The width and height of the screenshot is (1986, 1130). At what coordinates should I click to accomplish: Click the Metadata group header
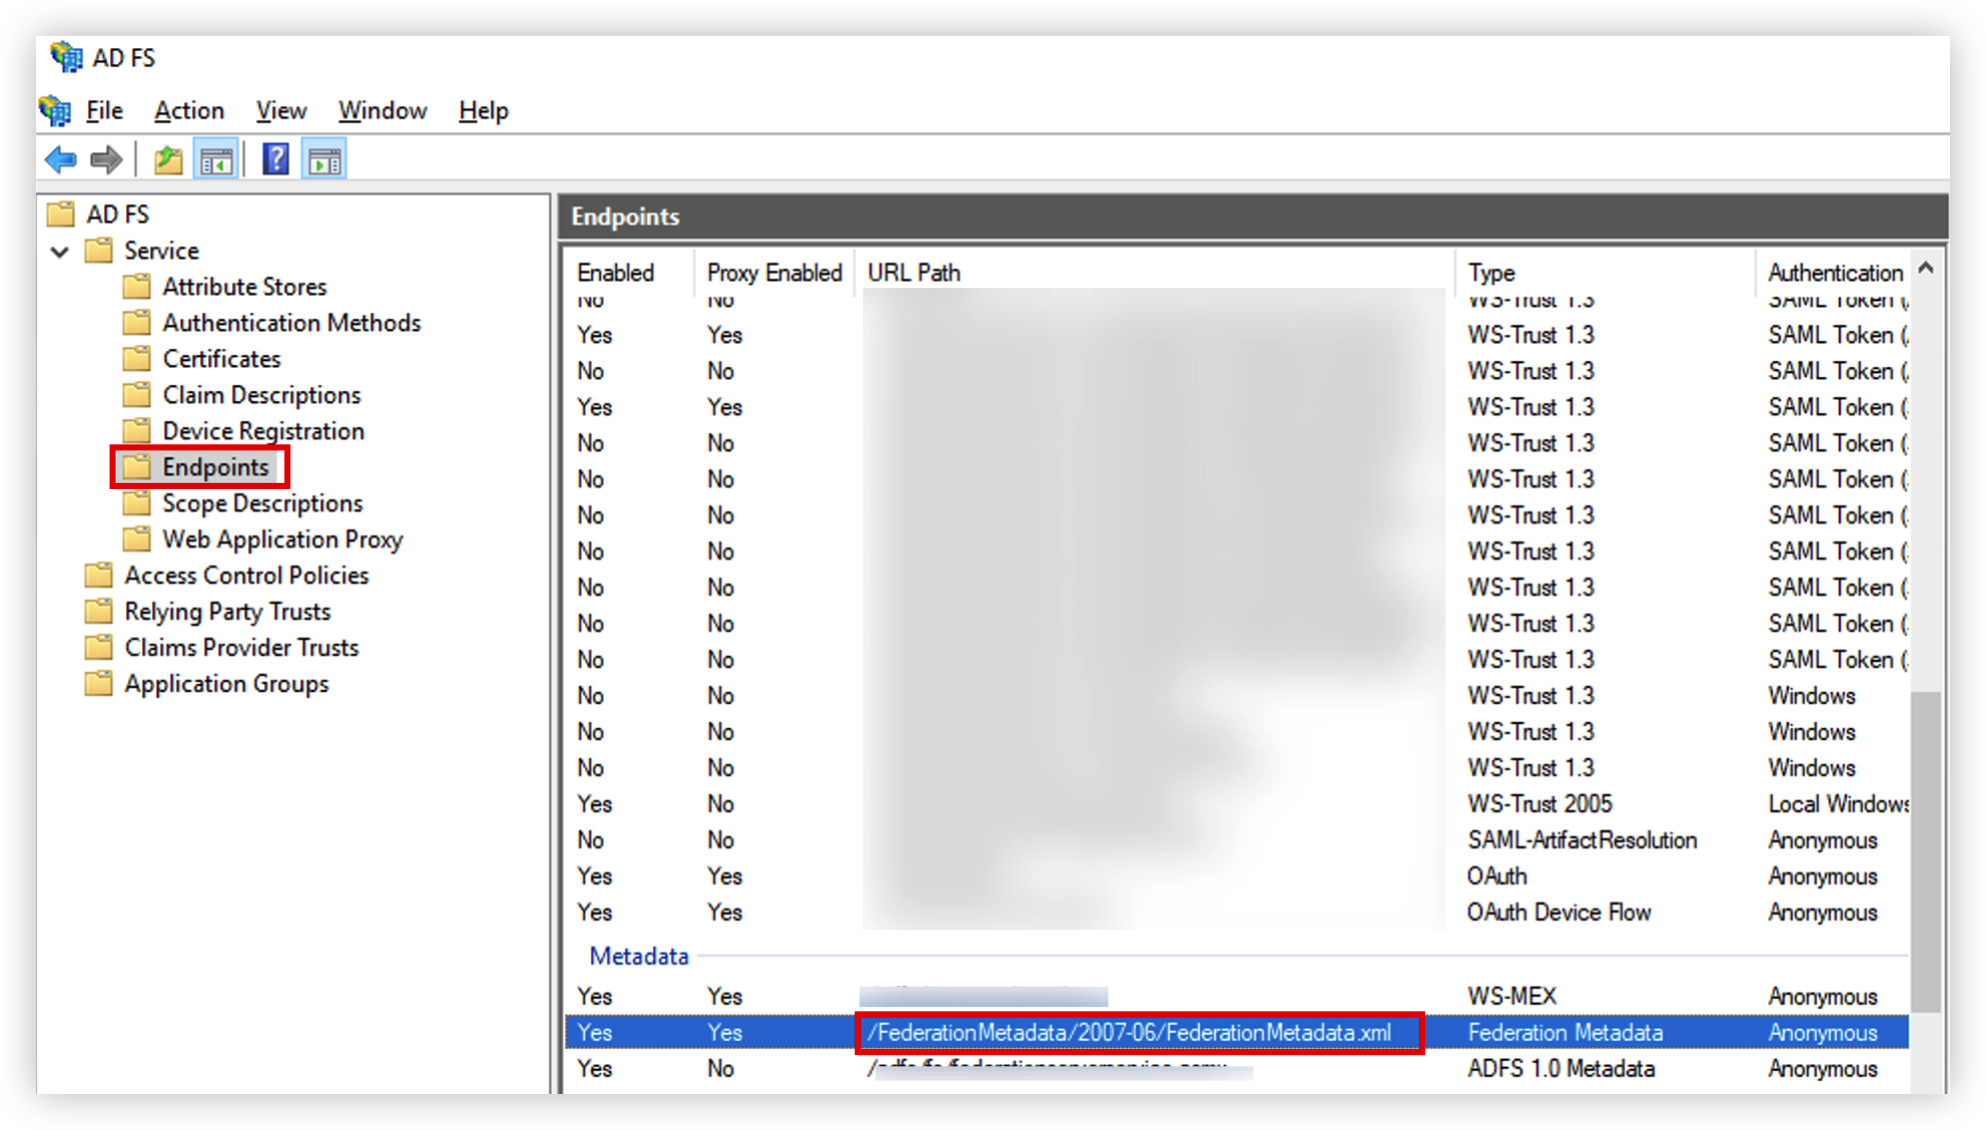639,956
